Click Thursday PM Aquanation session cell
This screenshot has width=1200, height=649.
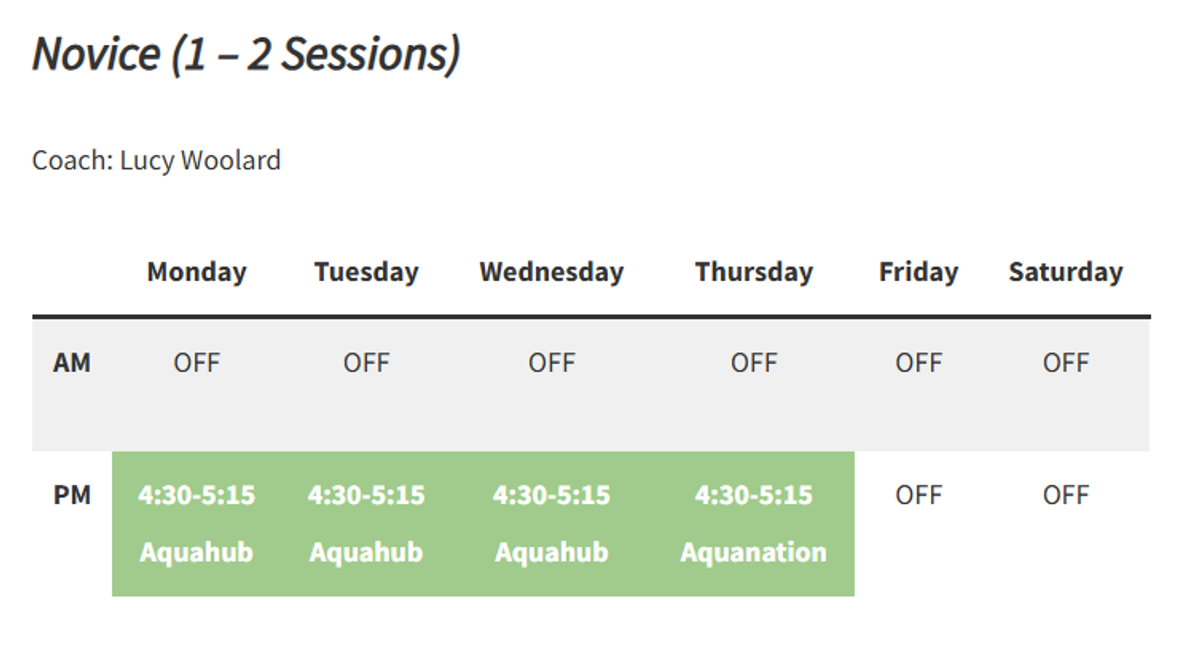754,524
